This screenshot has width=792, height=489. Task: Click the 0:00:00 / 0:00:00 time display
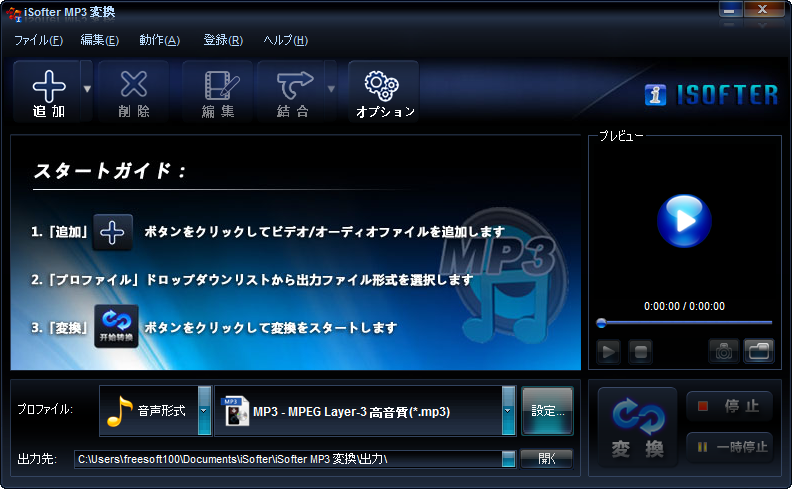[x=684, y=306]
